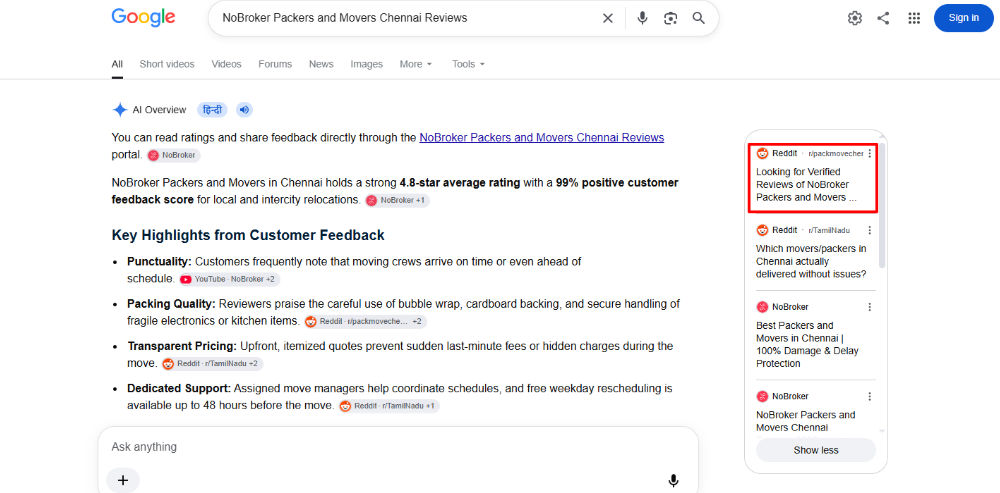This screenshot has width=1000, height=493.
Task: Switch to Short videos tab
Action: pyautogui.click(x=167, y=64)
